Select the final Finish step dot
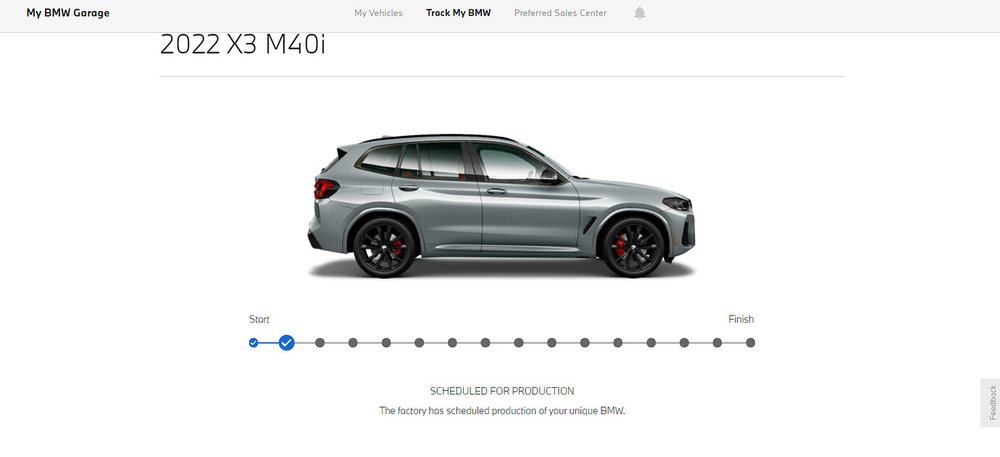This screenshot has height=457, width=1000. click(x=751, y=343)
